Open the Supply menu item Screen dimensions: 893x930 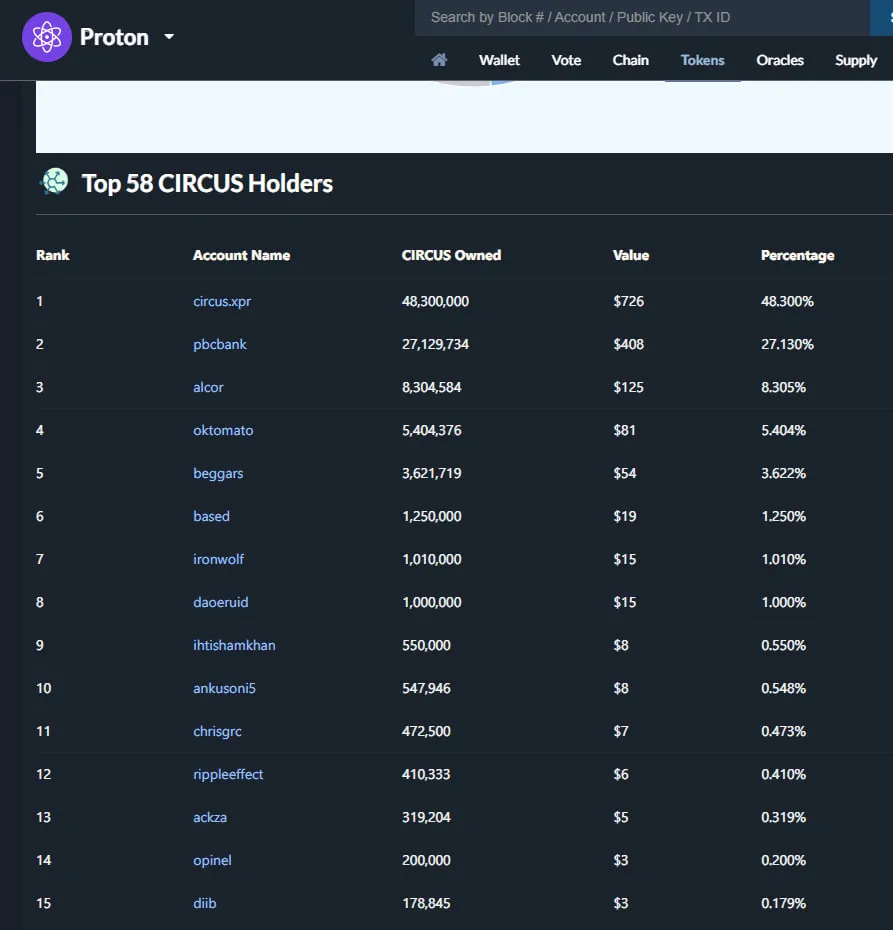tap(856, 60)
